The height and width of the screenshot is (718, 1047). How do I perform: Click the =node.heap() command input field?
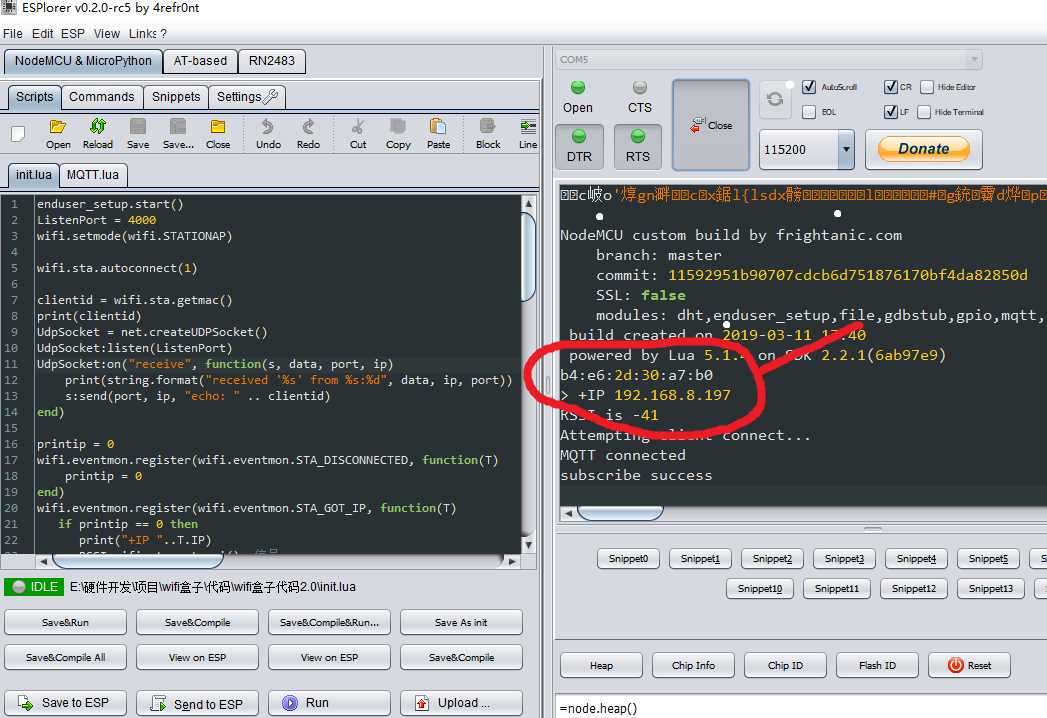(801, 708)
